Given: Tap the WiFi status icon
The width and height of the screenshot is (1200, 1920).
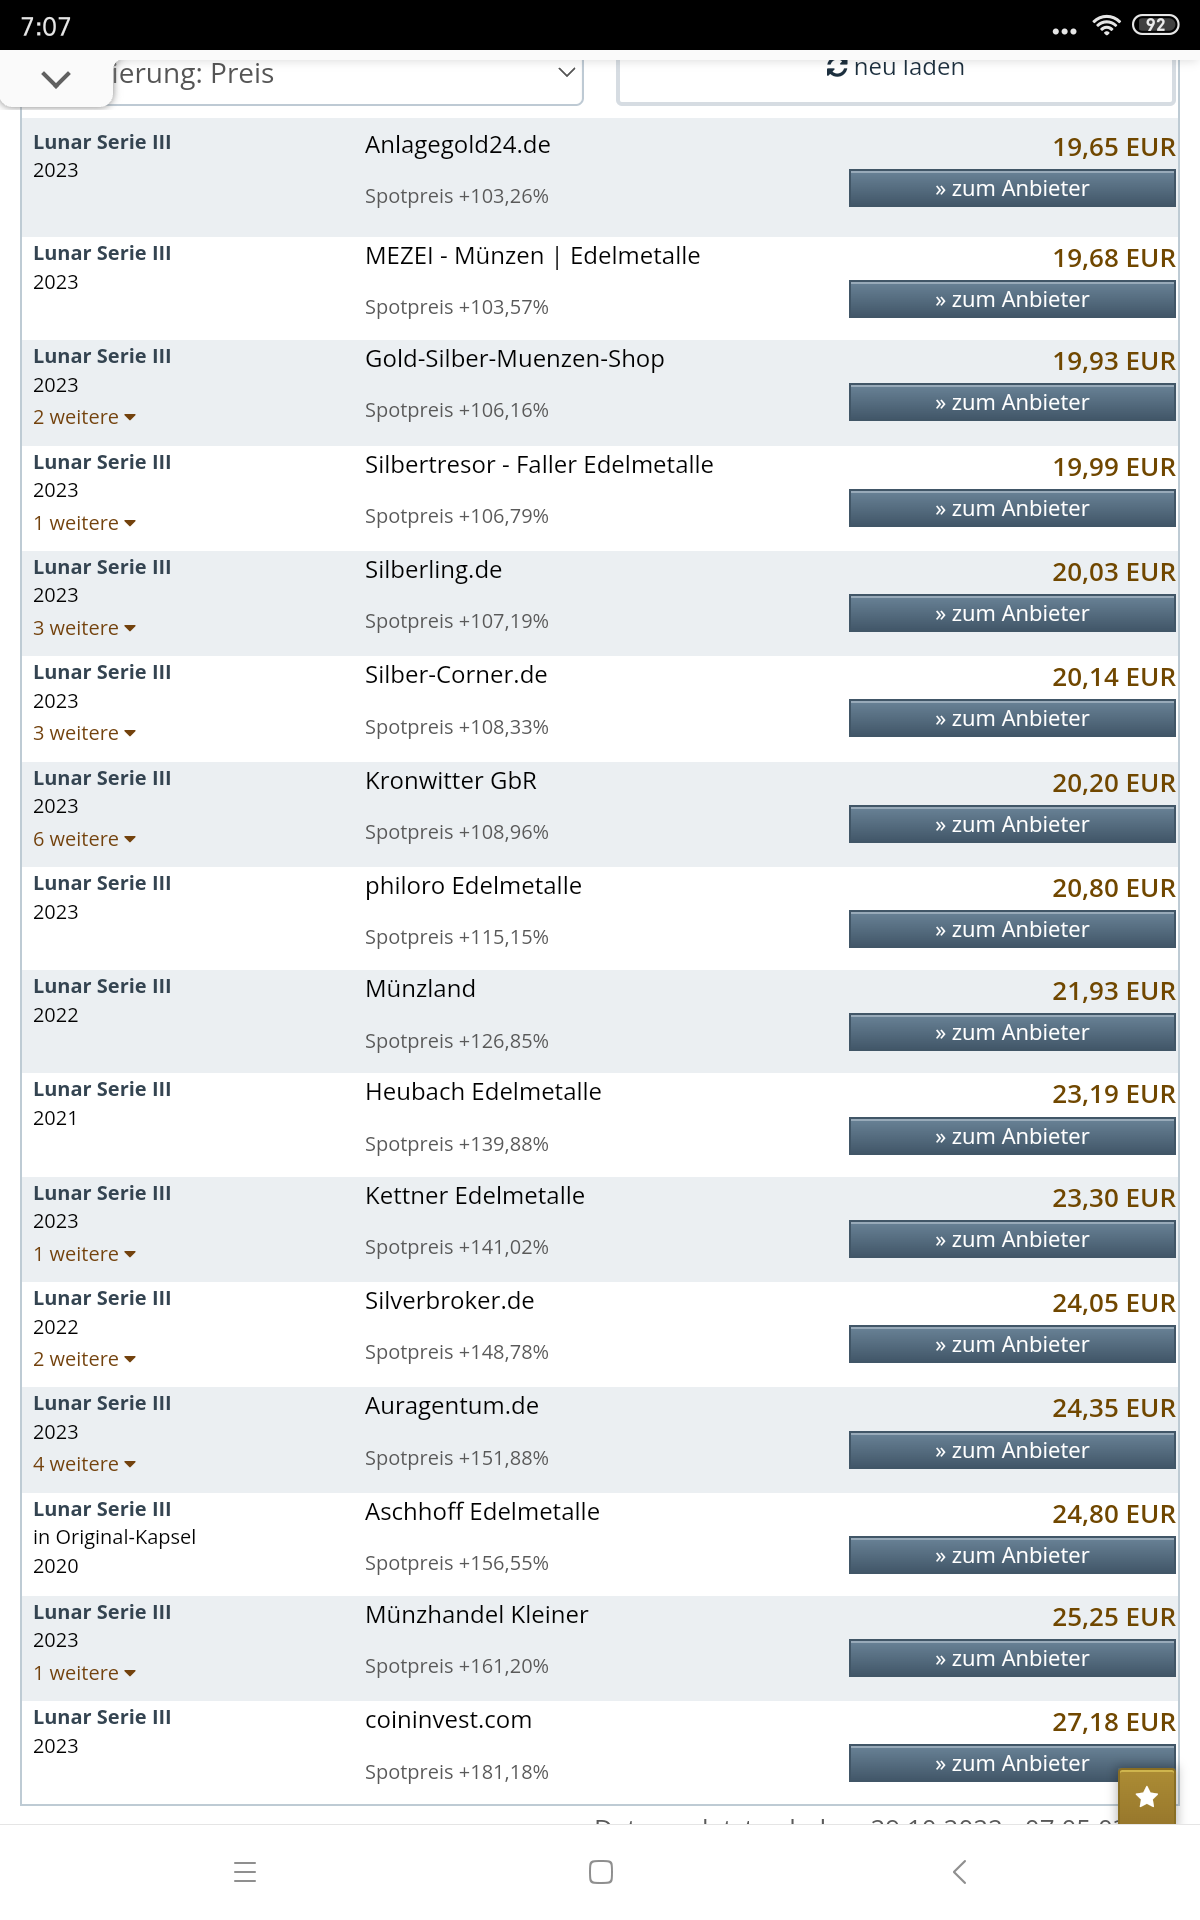Looking at the screenshot, I should [x=1106, y=25].
